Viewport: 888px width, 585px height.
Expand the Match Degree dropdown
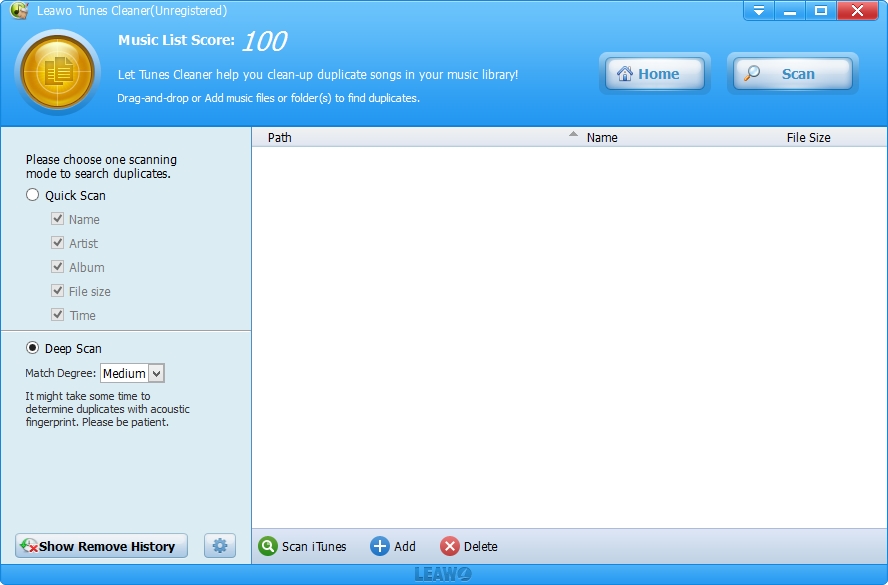pos(156,373)
